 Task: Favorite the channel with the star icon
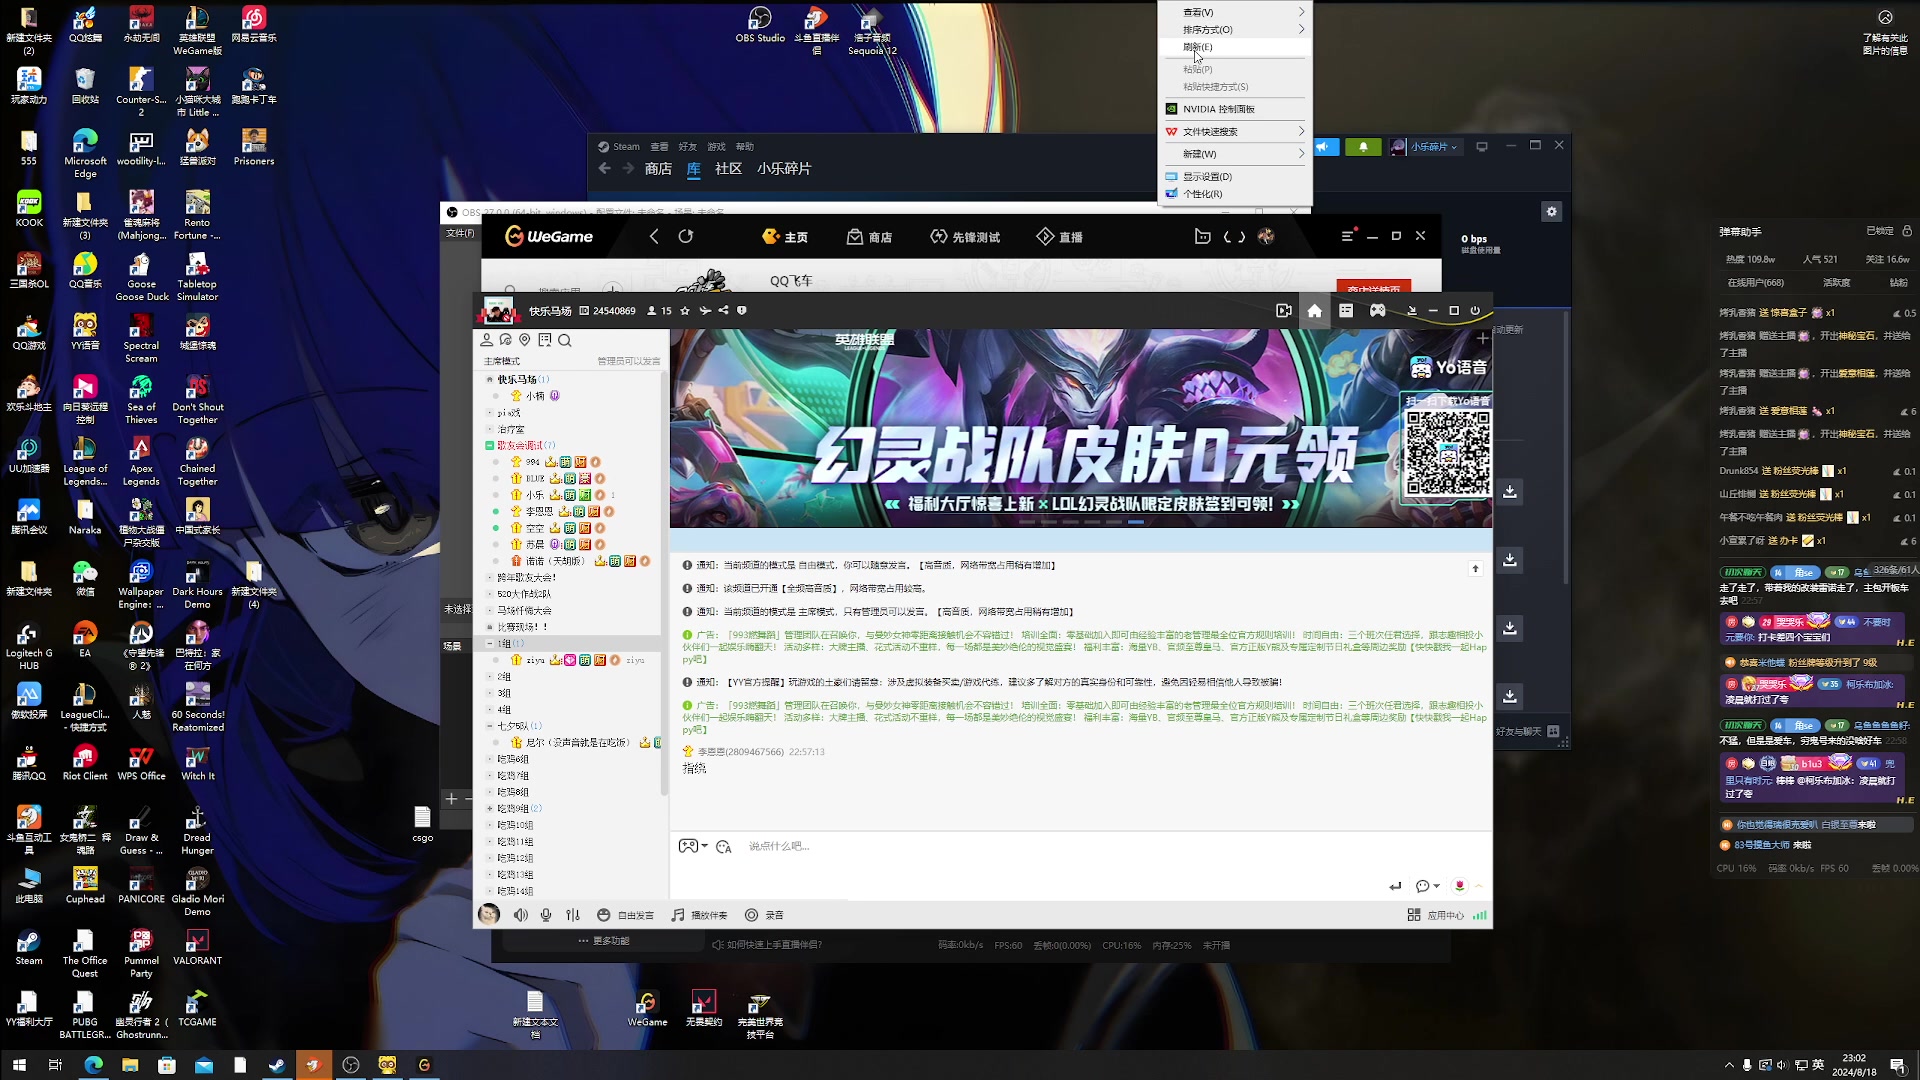[x=685, y=311]
